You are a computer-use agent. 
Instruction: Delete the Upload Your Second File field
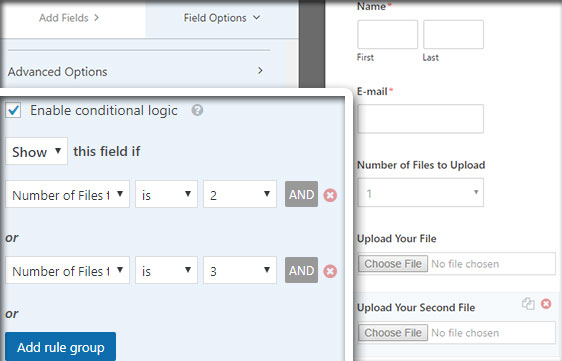tap(546, 304)
